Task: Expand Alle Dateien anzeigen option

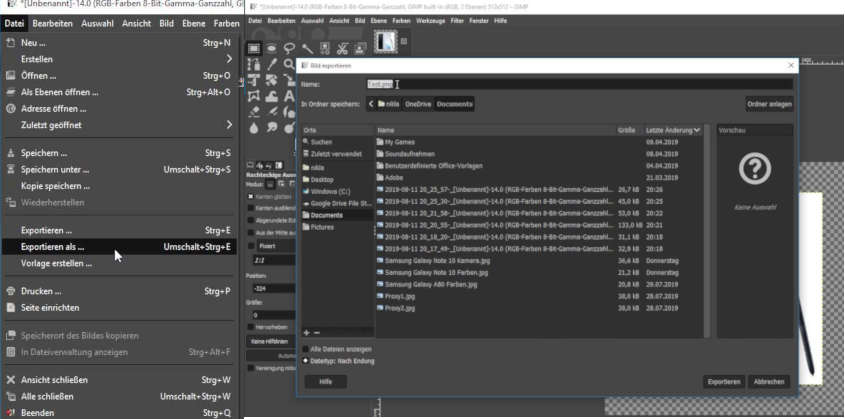Action: [306, 349]
